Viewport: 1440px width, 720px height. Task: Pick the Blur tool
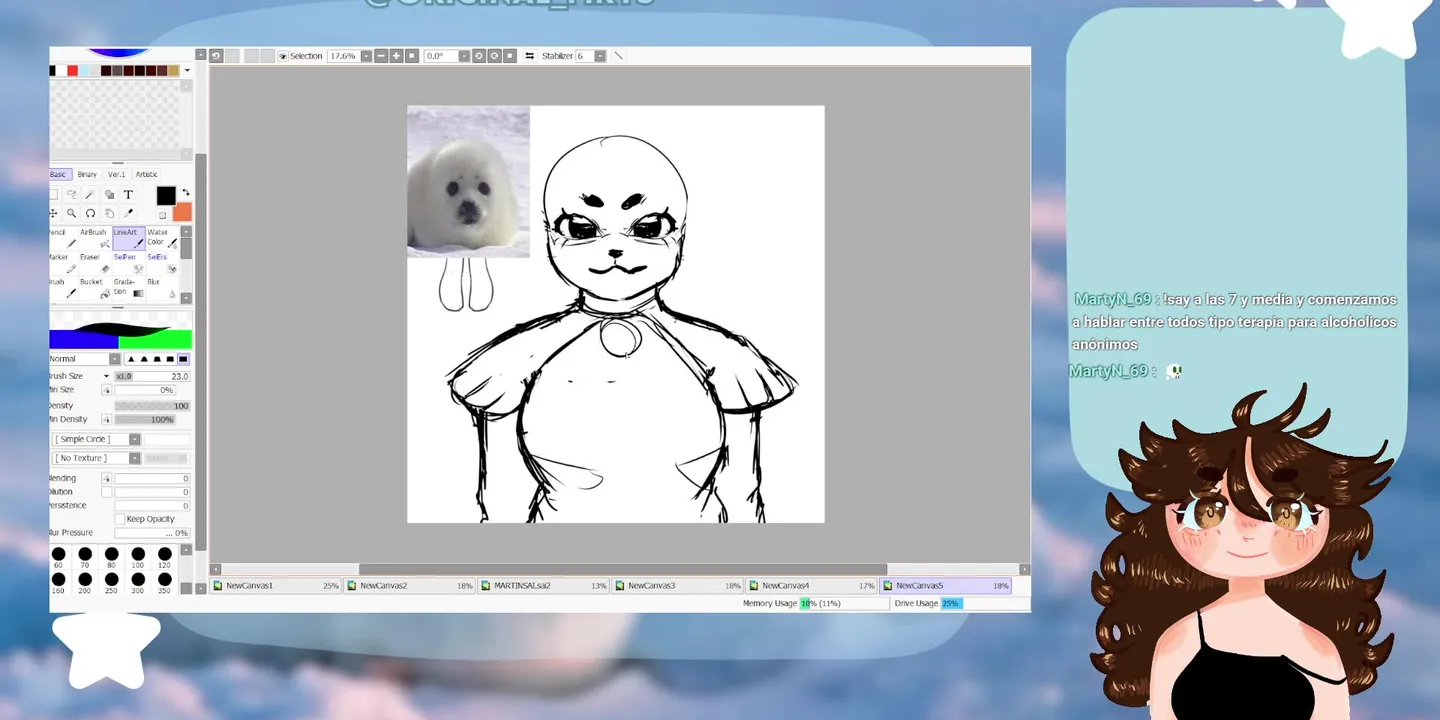162,288
